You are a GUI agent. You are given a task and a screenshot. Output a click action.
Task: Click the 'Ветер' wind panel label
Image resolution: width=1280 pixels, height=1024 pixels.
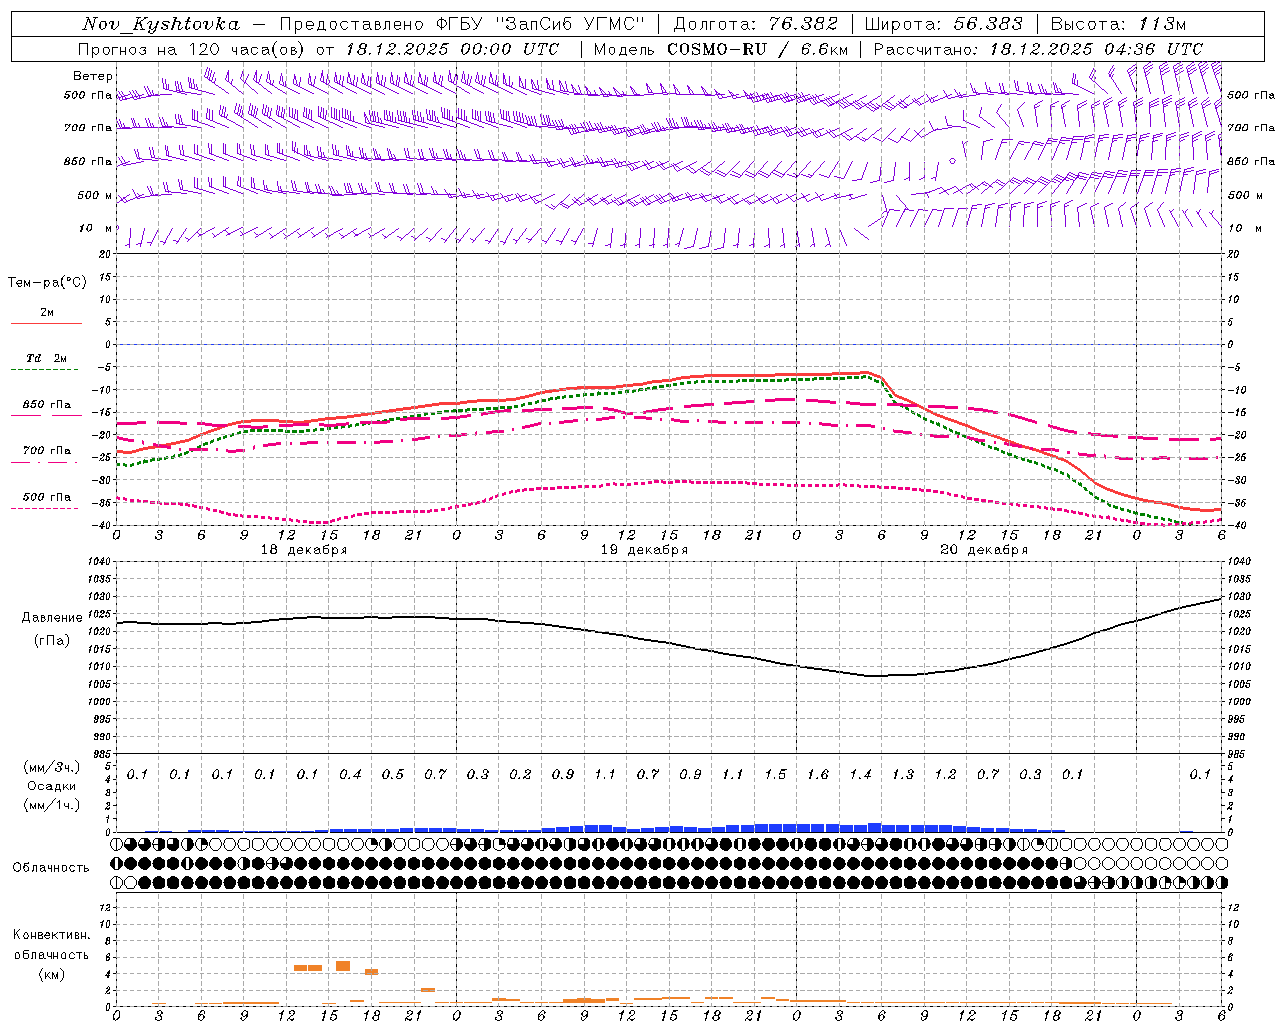click(x=93, y=76)
